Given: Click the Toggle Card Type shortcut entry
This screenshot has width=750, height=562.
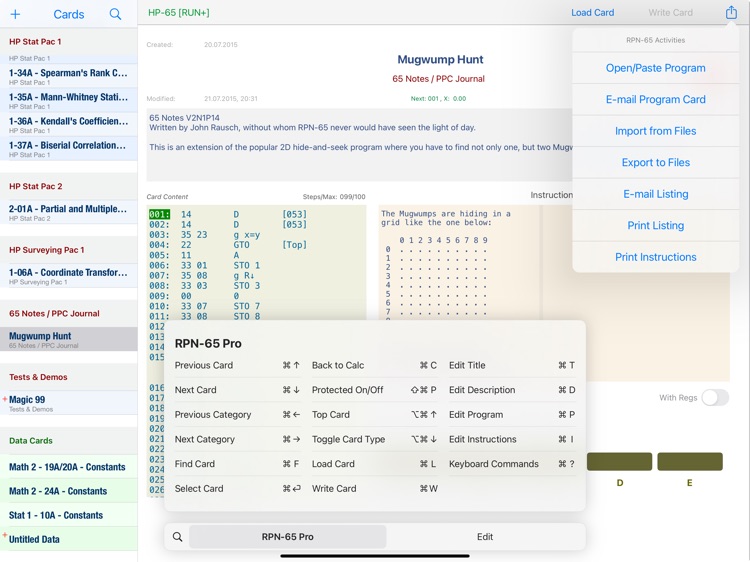Looking at the screenshot, I should pyautogui.click(x=375, y=439).
